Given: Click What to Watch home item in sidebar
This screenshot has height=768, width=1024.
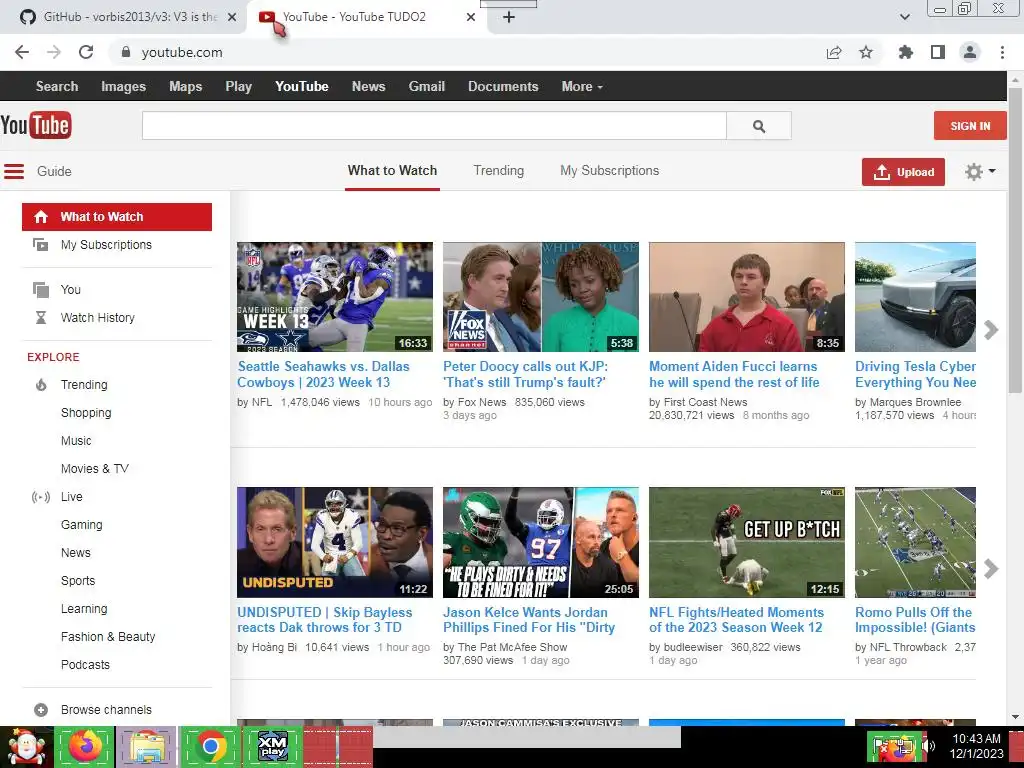Looking at the screenshot, I should pos(117,217).
